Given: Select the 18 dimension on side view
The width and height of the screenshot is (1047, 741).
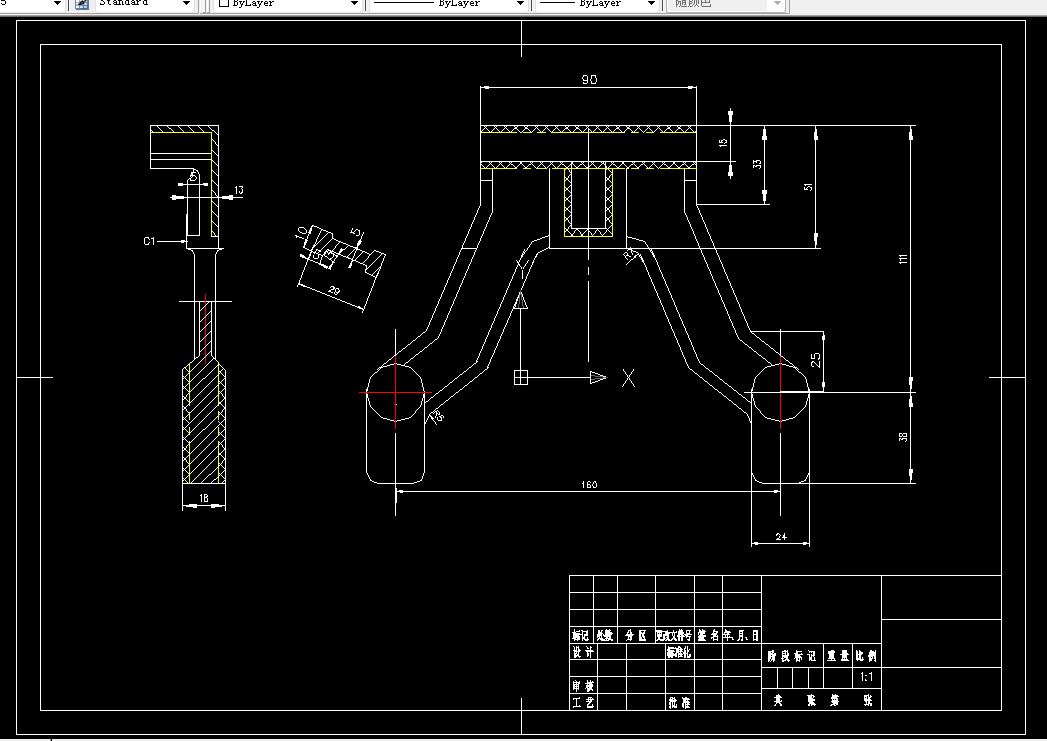Looking at the screenshot, I should (x=204, y=497).
